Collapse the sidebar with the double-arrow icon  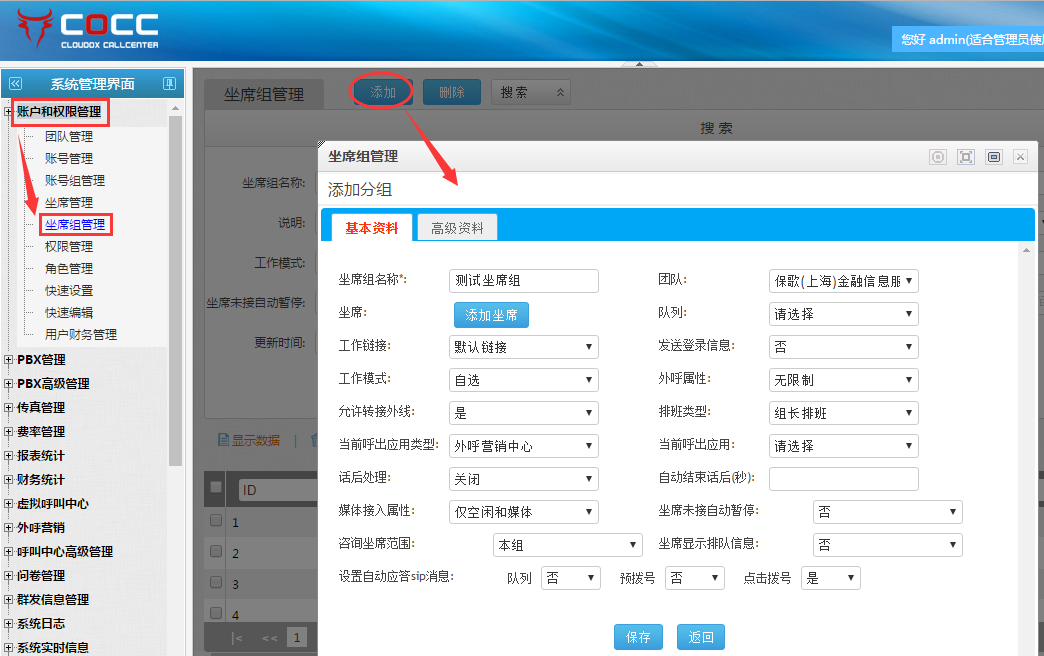[x=15, y=84]
